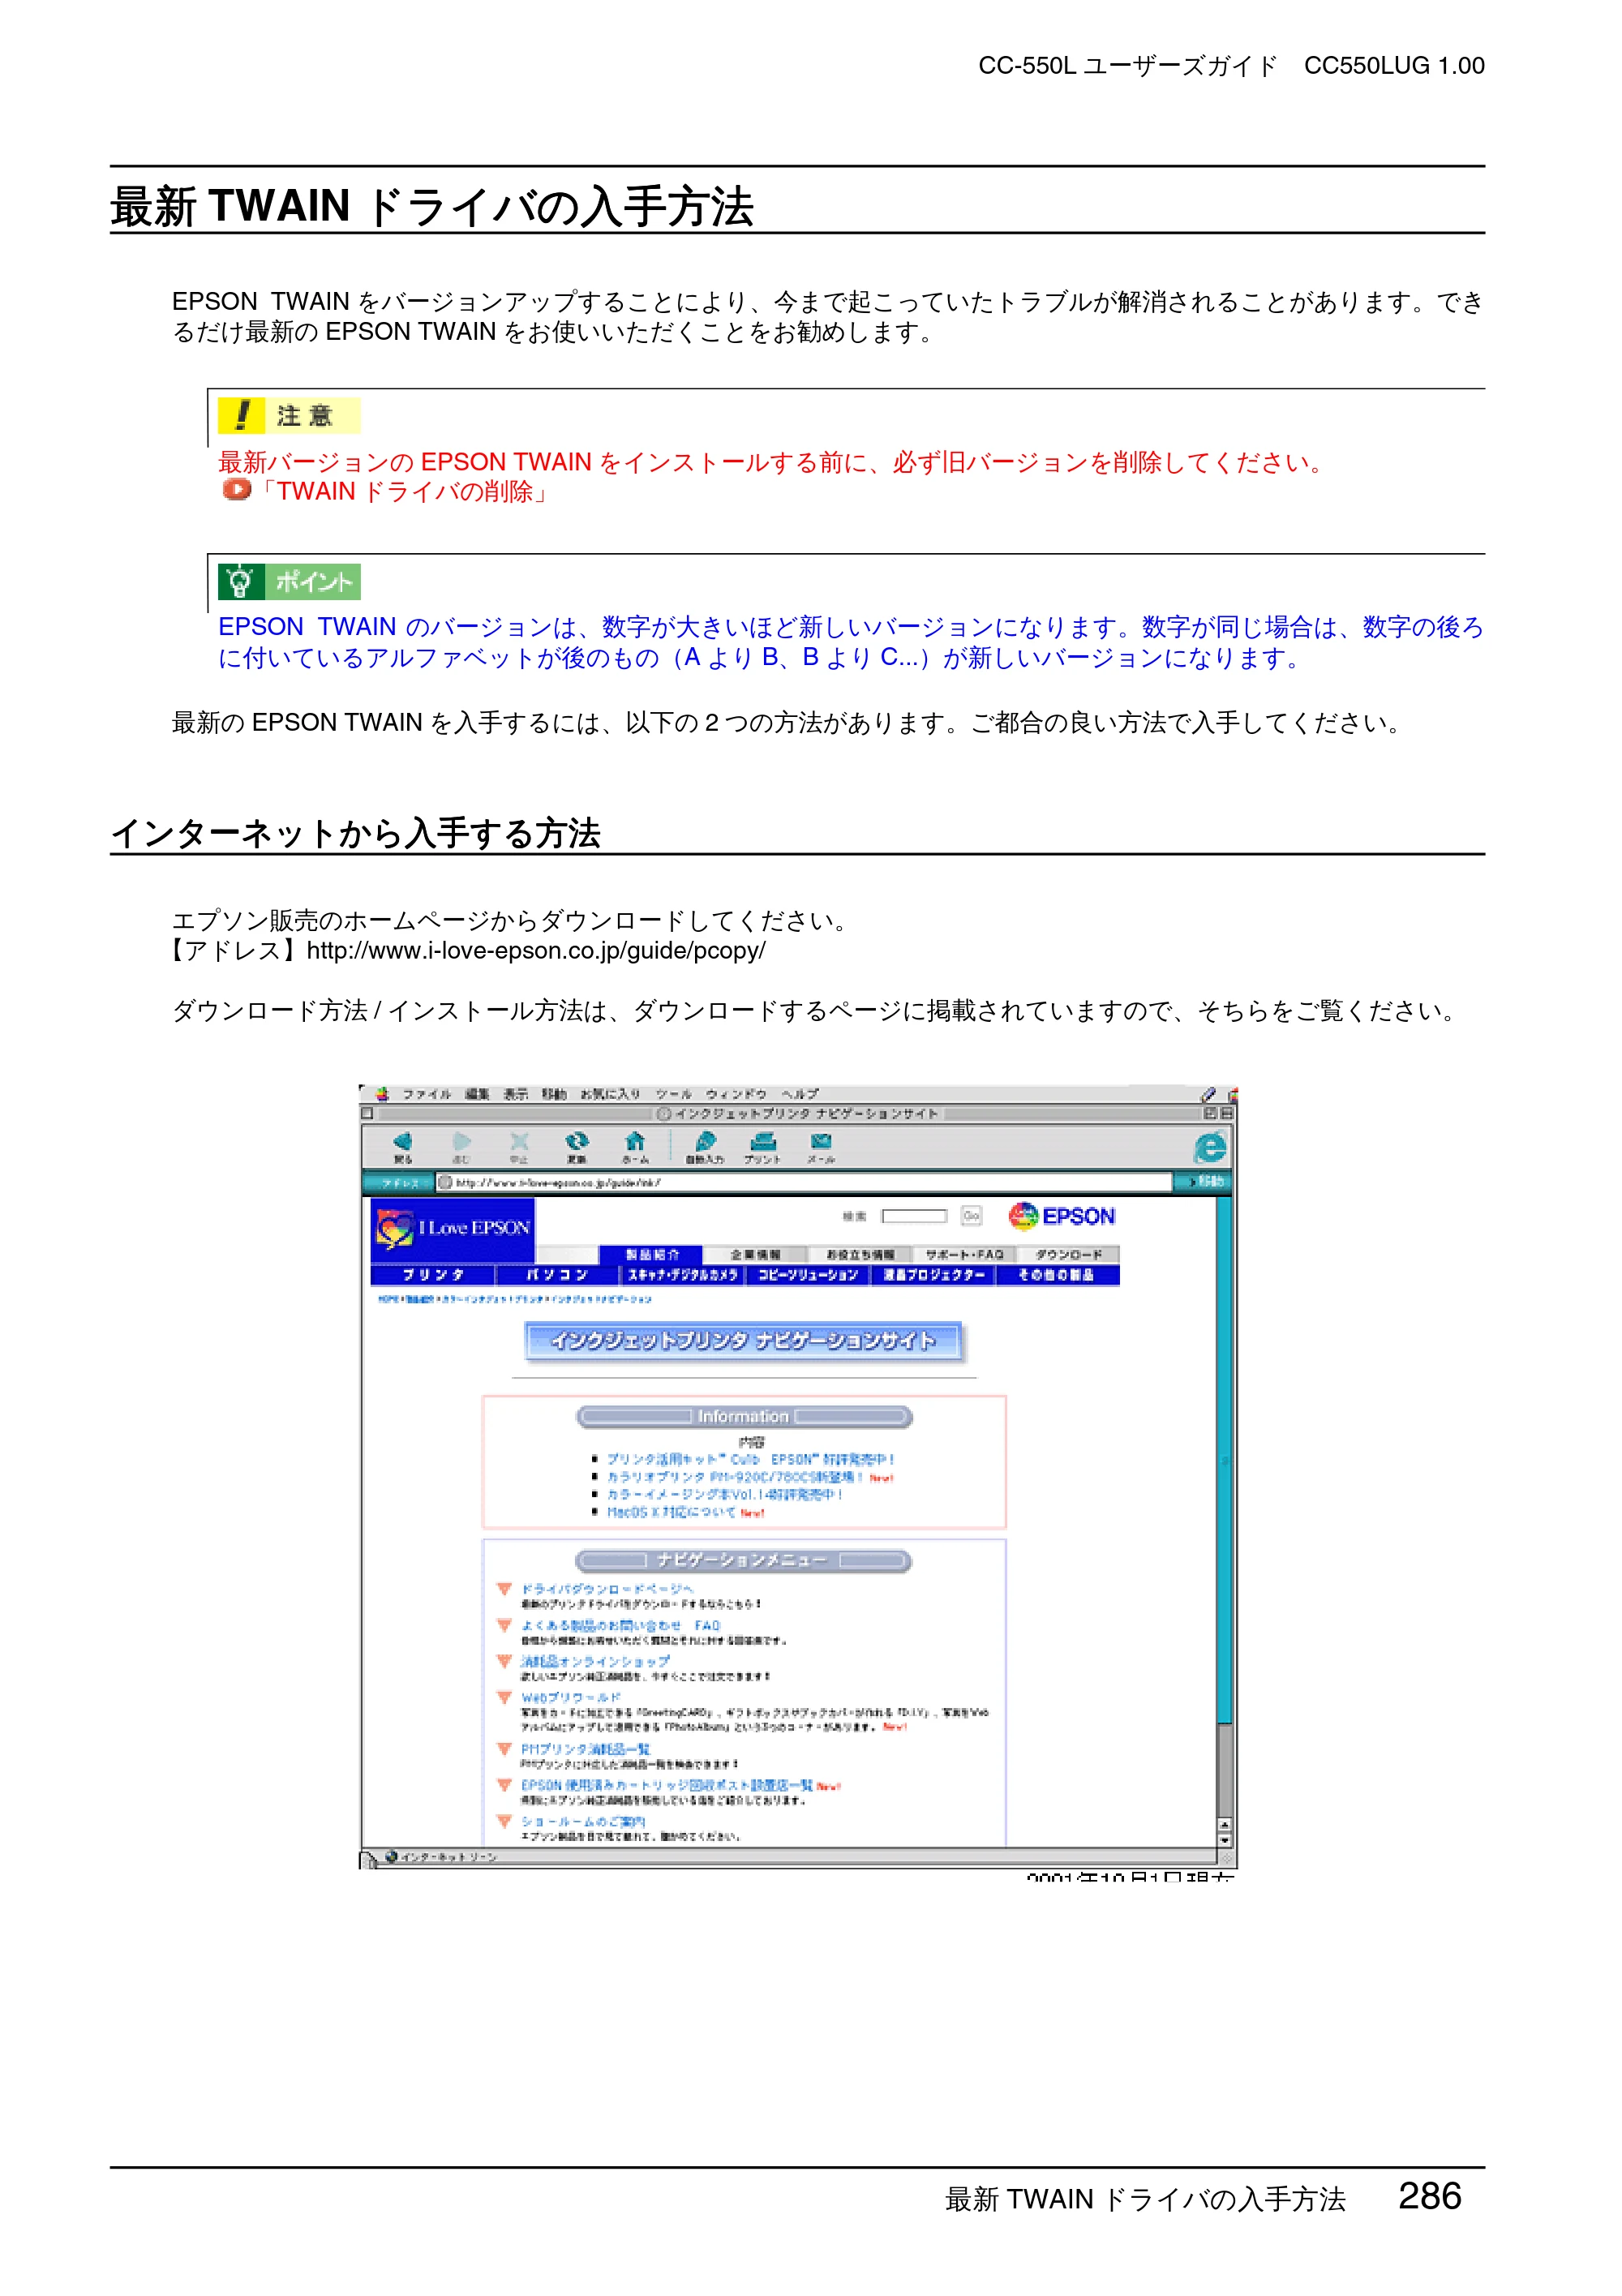Open the 編集 menu

tap(477, 1094)
